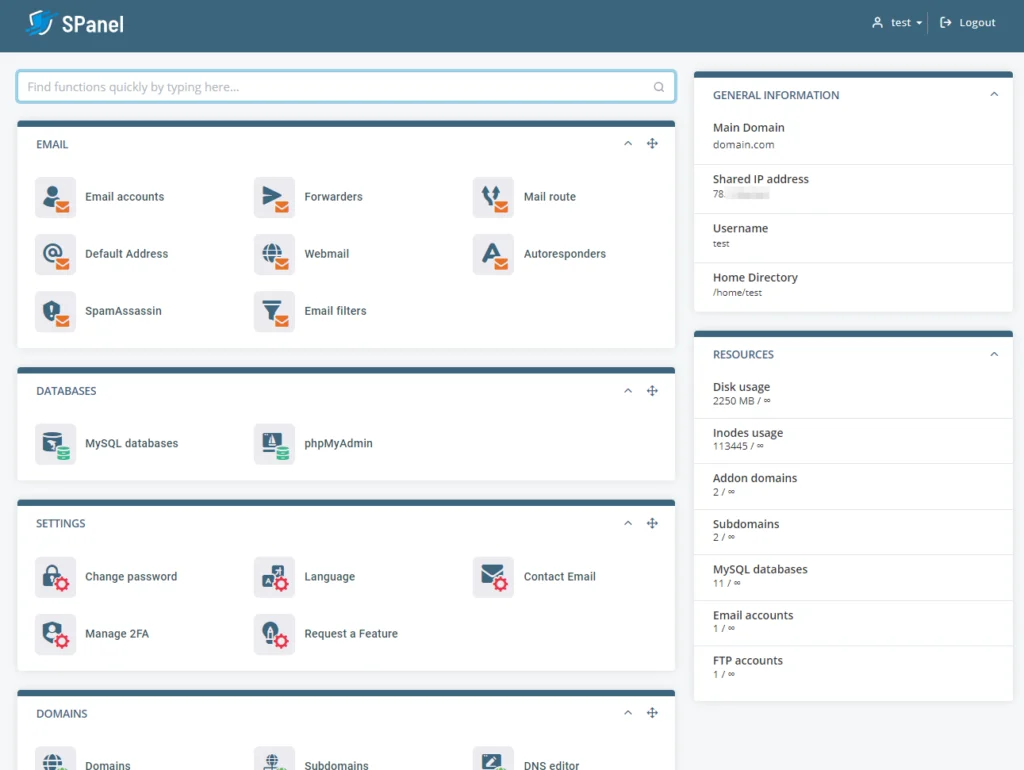
Task: Open the Email filters icon
Action: tap(274, 311)
